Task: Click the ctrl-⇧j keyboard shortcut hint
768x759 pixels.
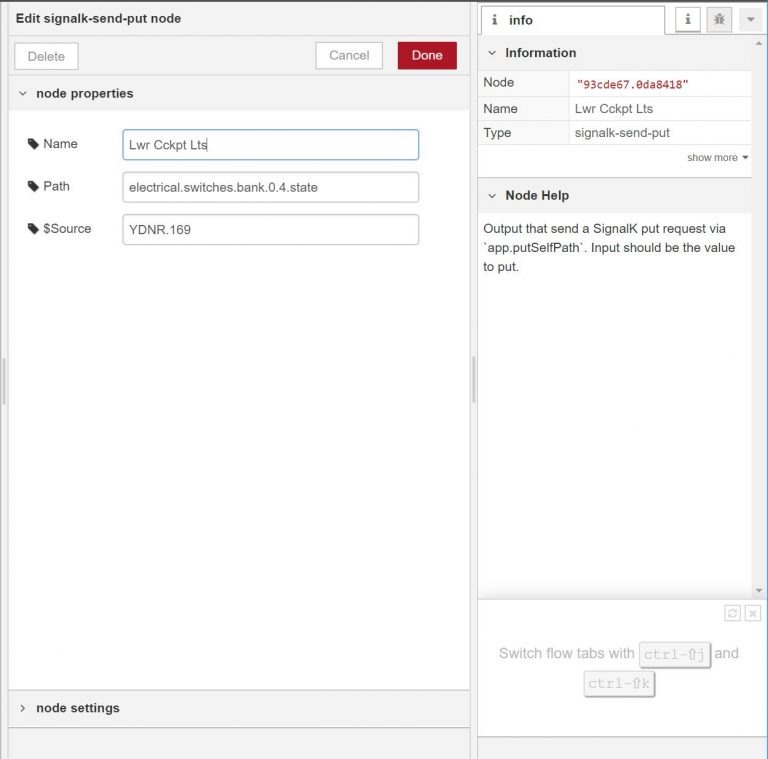Action: [674, 654]
